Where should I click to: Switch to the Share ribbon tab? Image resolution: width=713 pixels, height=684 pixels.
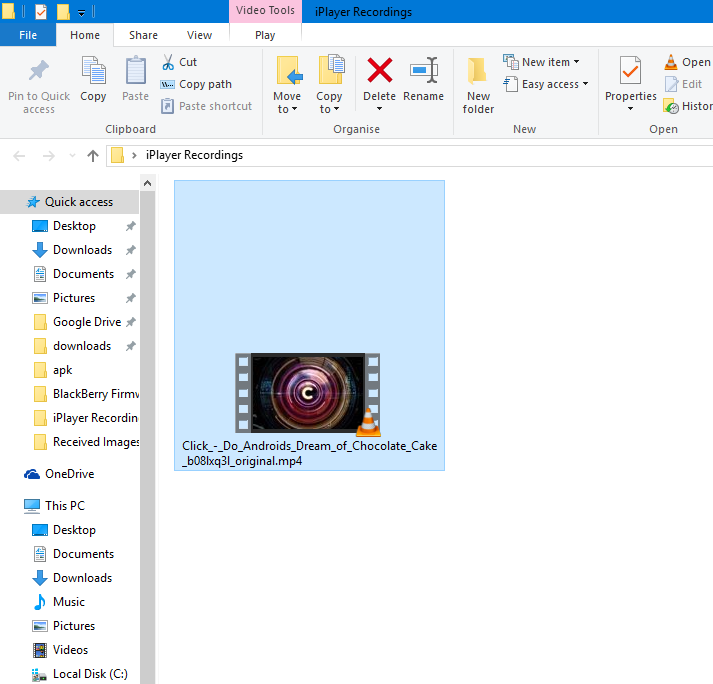coord(143,35)
